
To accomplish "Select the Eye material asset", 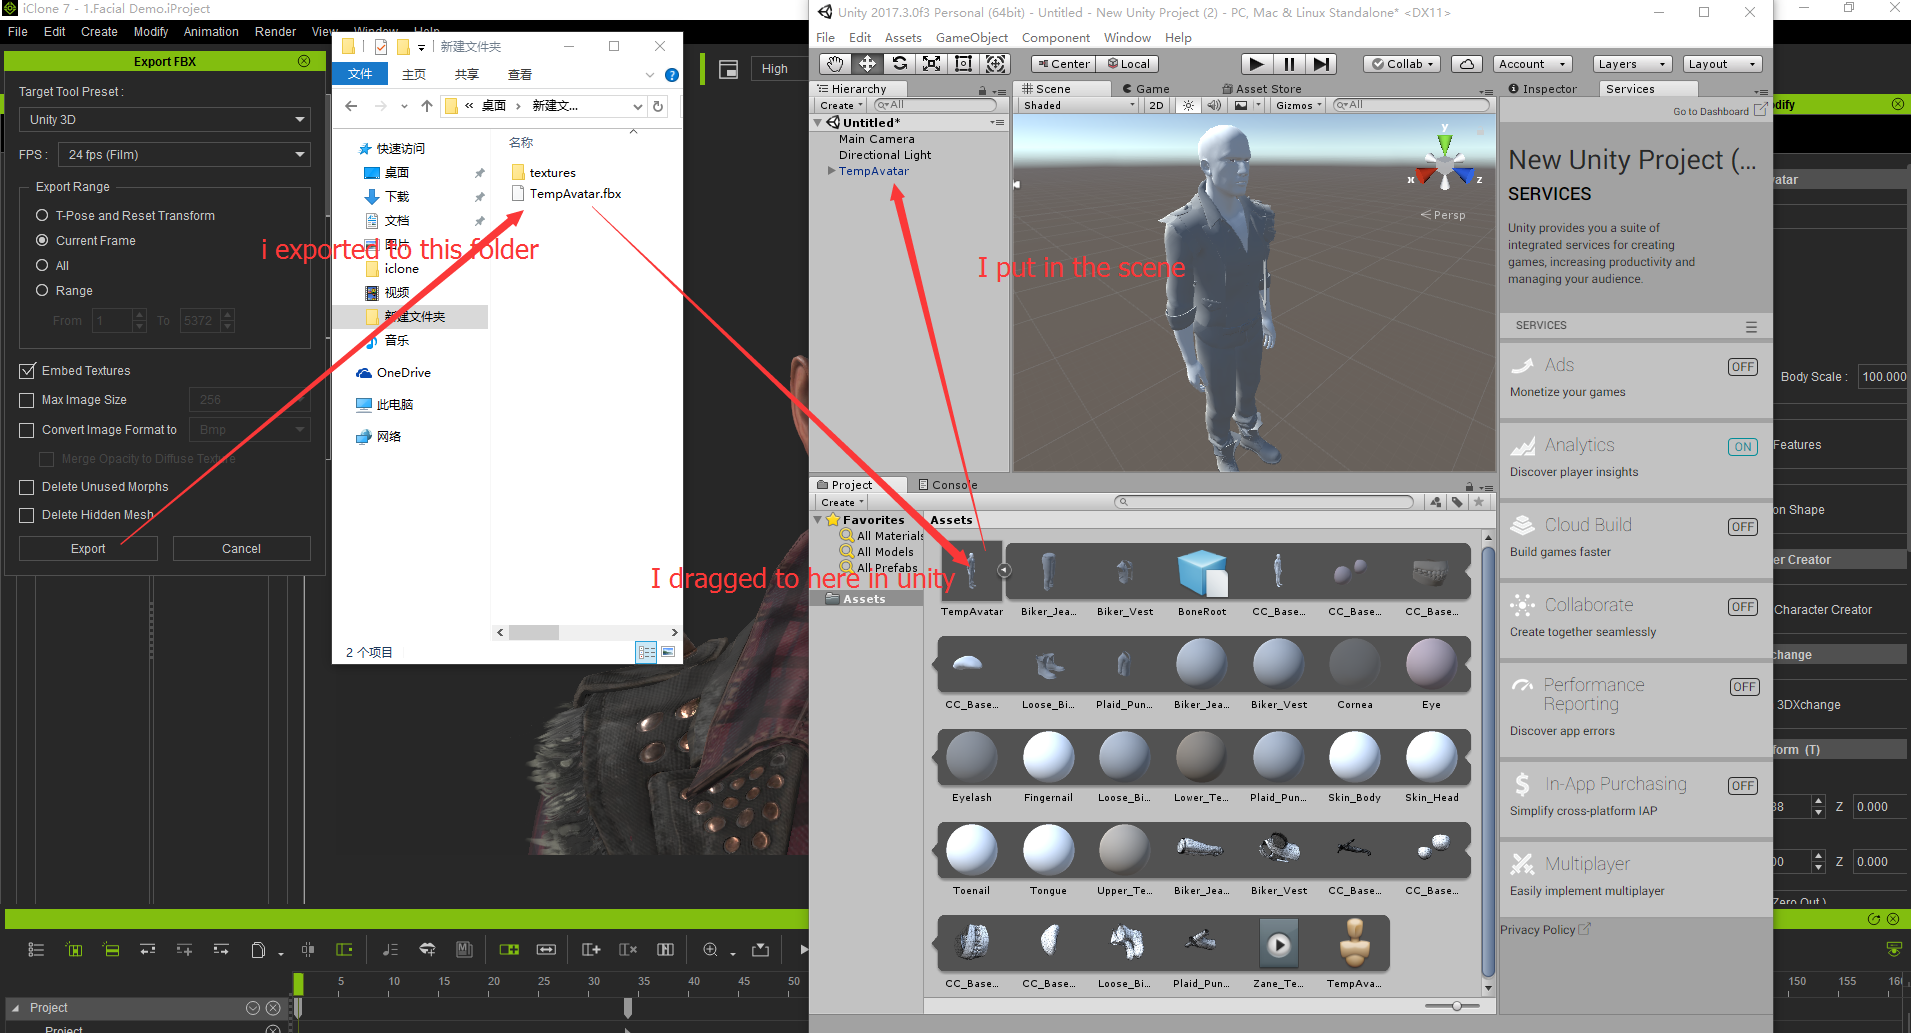I will click(x=1431, y=666).
